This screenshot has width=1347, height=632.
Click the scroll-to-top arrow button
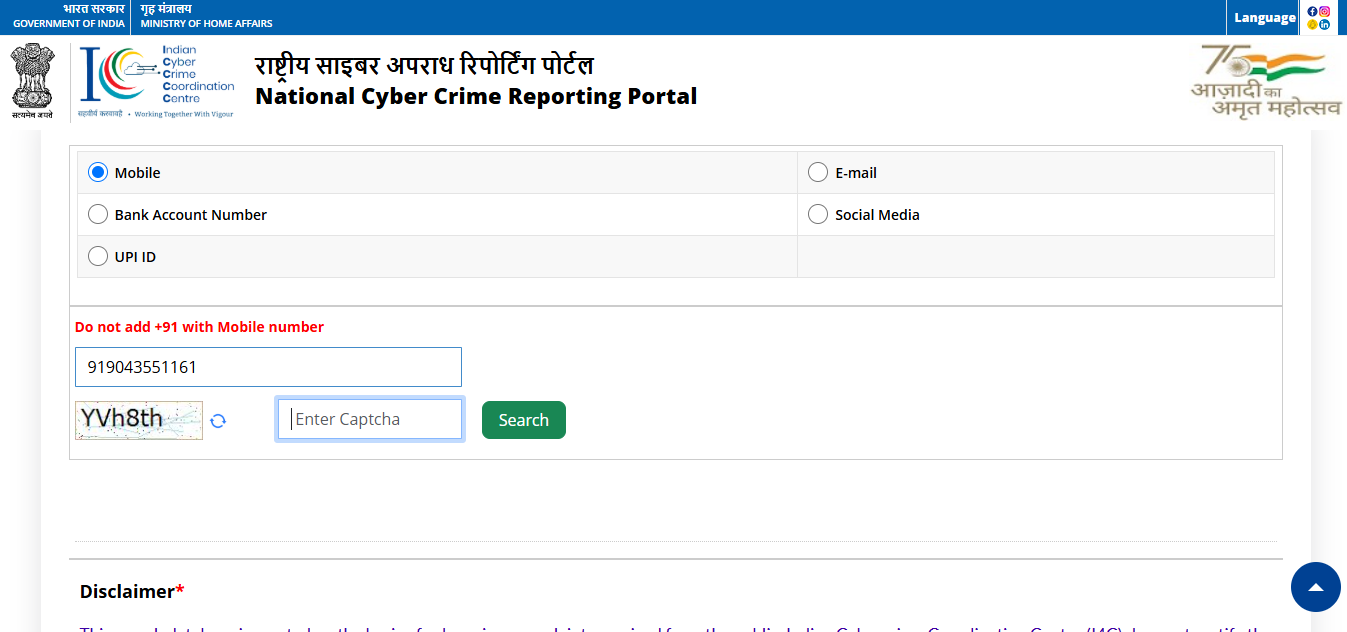tap(1315, 588)
